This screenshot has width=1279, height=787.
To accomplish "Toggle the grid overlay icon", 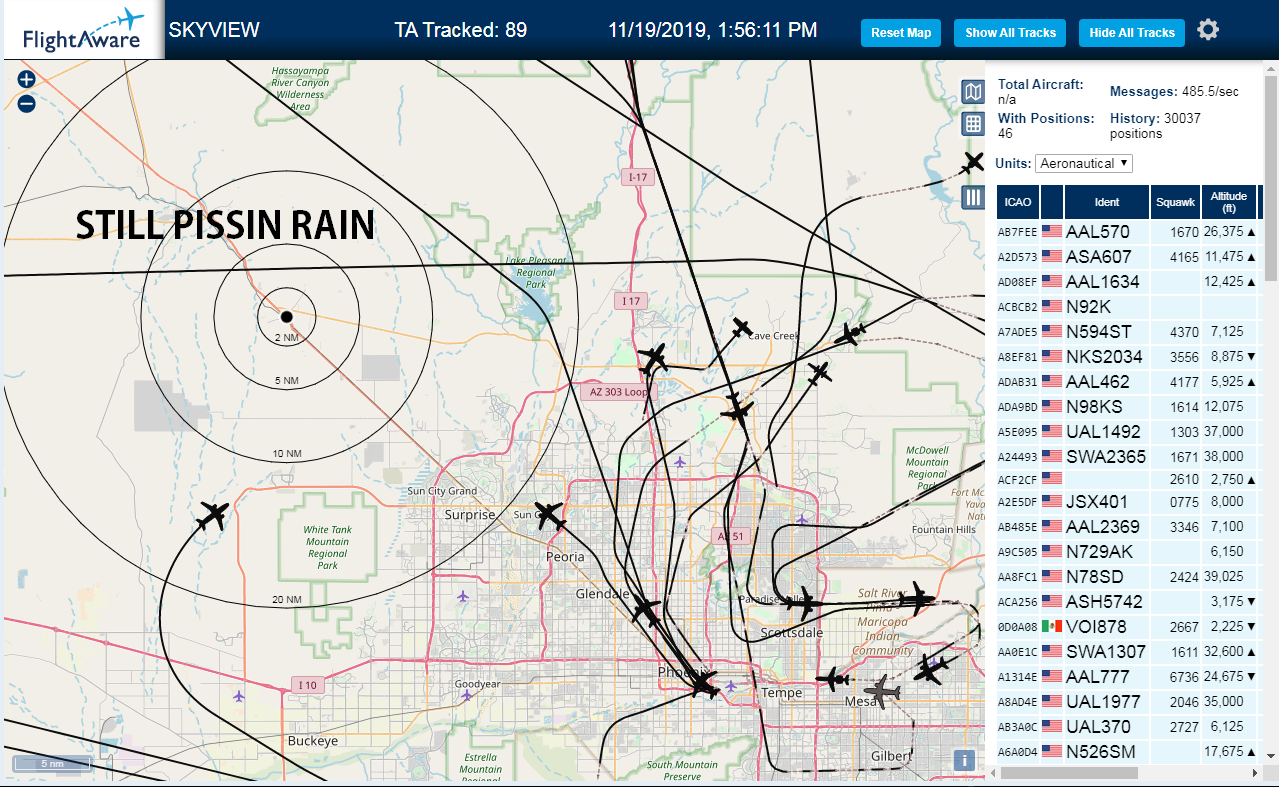I will point(973,124).
